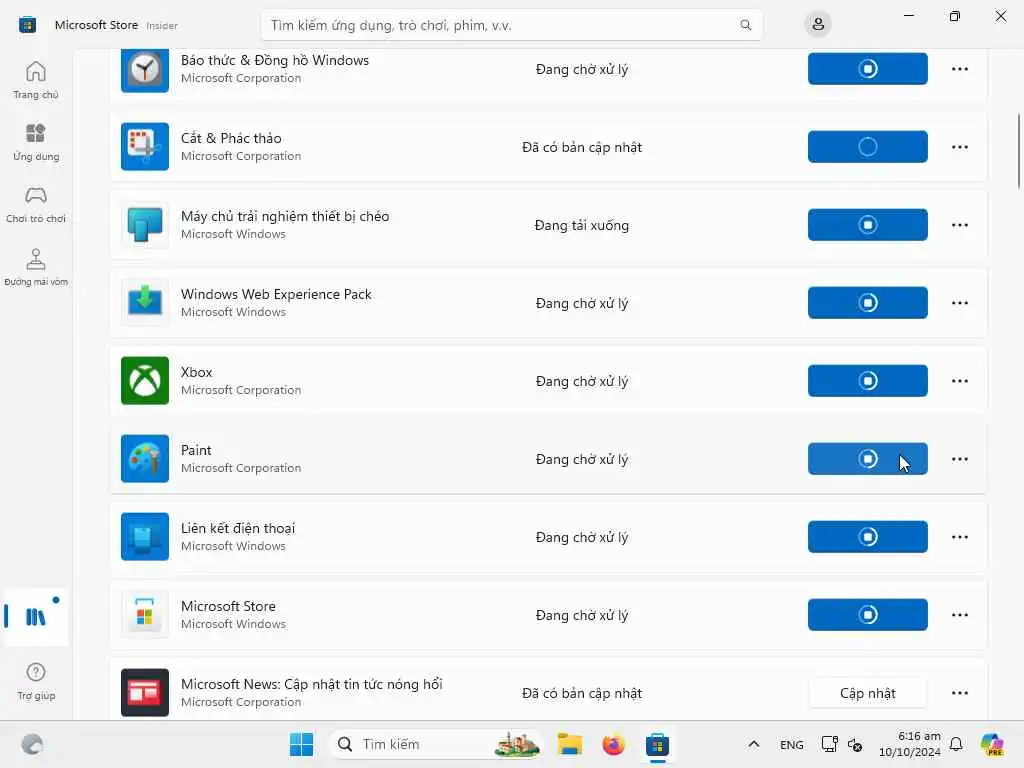Viewport: 1024px width, 768px height.
Task: Show hidden system tray icons
Action: tap(754, 744)
